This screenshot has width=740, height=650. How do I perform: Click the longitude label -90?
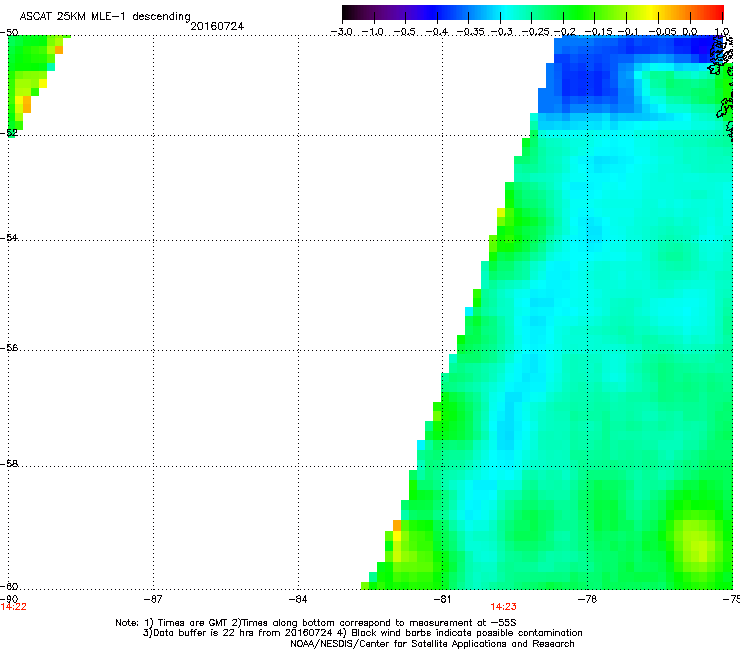[x=9, y=599]
